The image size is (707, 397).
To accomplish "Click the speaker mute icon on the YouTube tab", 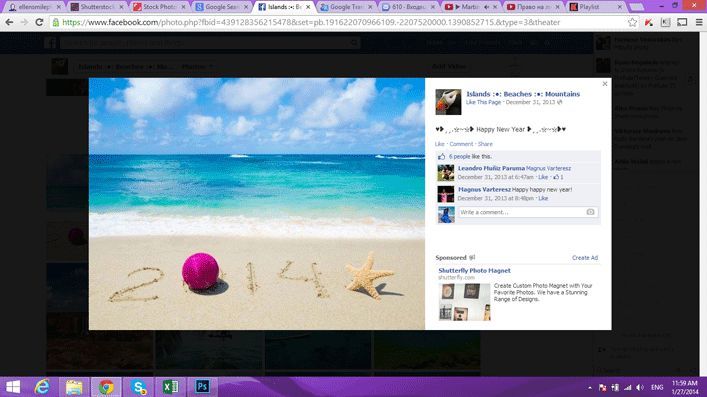I will 487,7.
